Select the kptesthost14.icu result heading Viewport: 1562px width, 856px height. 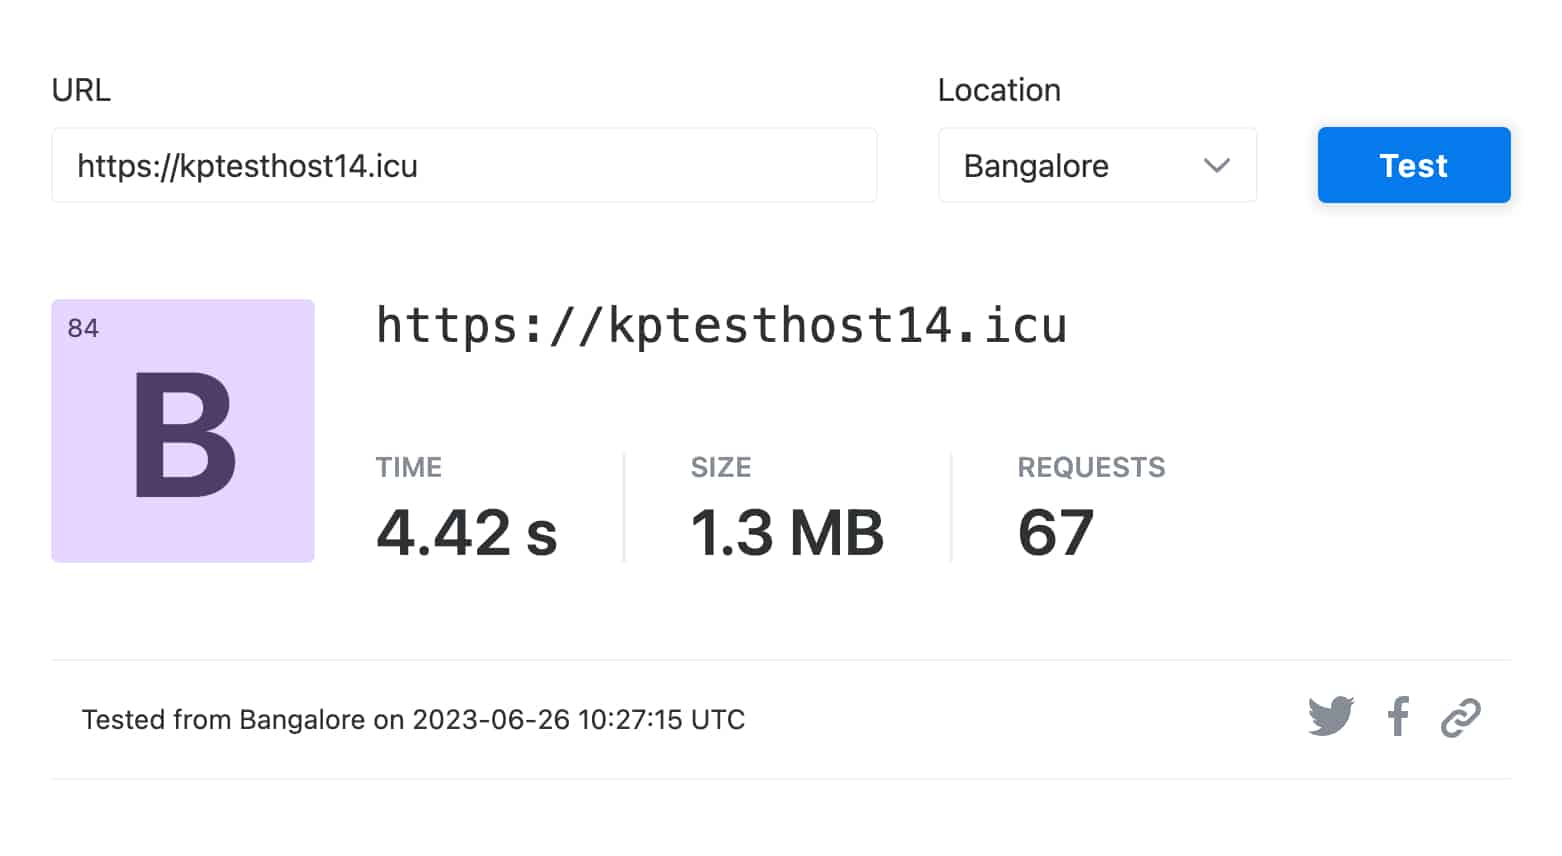[x=721, y=325]
